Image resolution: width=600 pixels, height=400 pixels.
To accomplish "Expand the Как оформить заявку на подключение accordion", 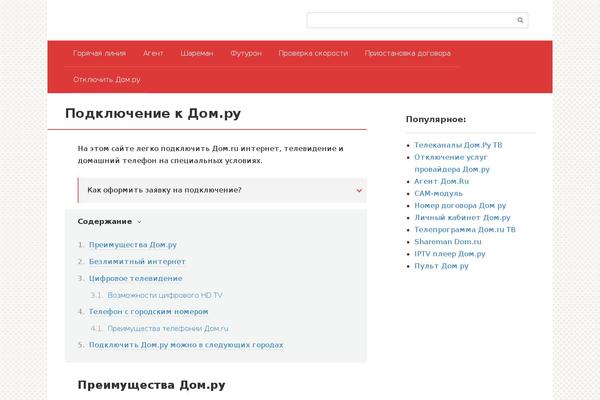I will point(222,190).
